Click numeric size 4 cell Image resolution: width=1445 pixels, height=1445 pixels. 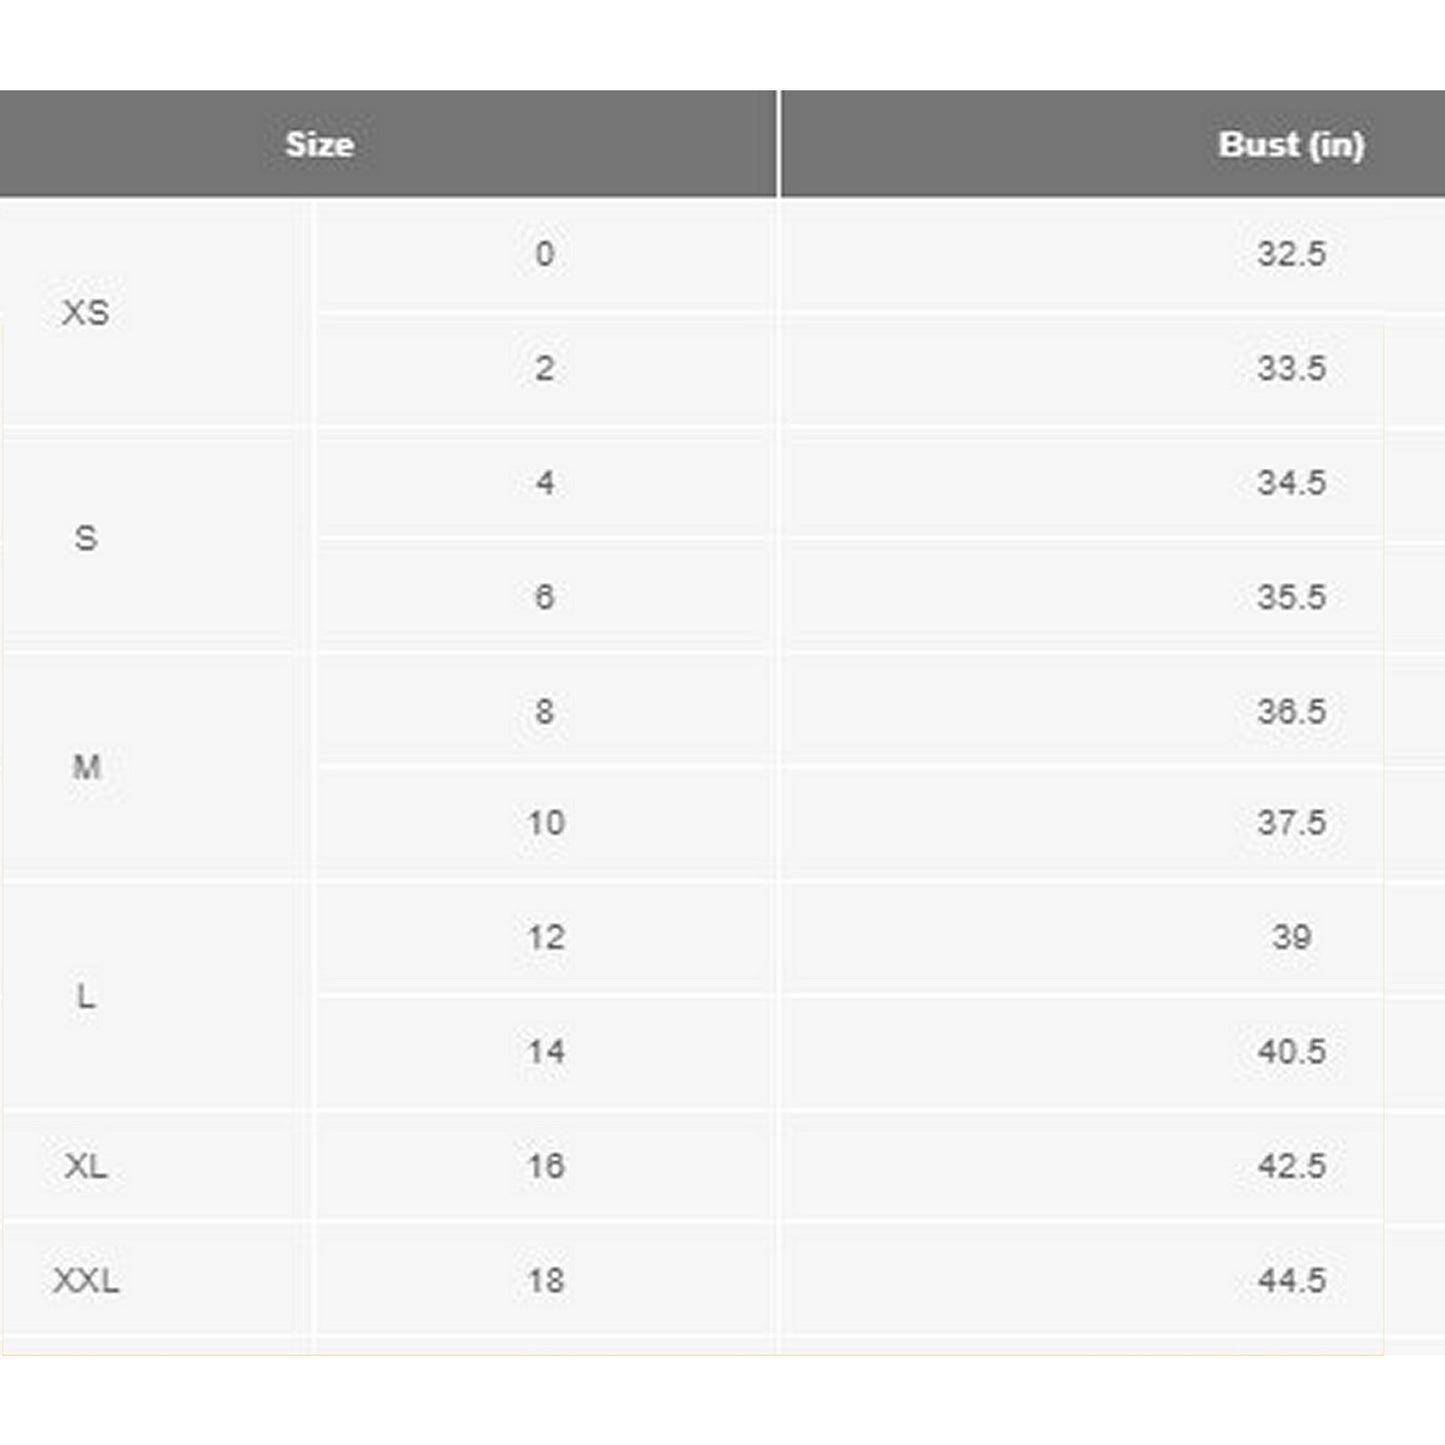[544, 483]
